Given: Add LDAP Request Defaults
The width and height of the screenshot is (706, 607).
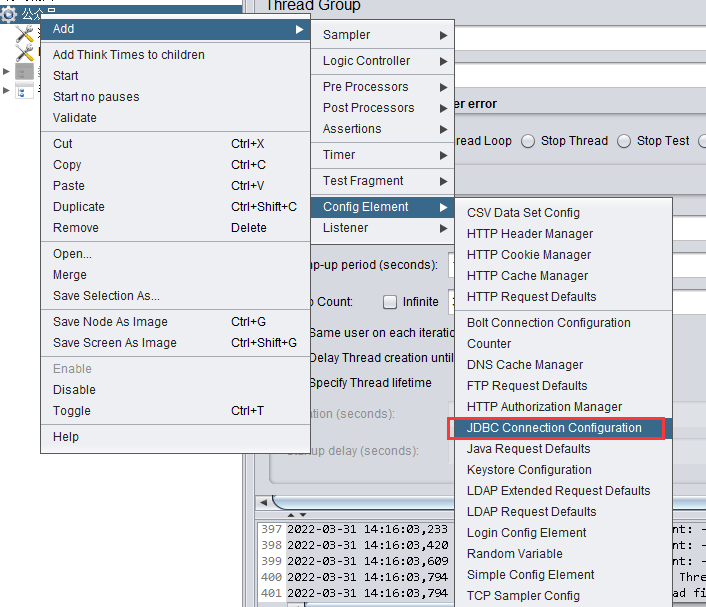Looking at the screenshot, I should pos(563,512).
